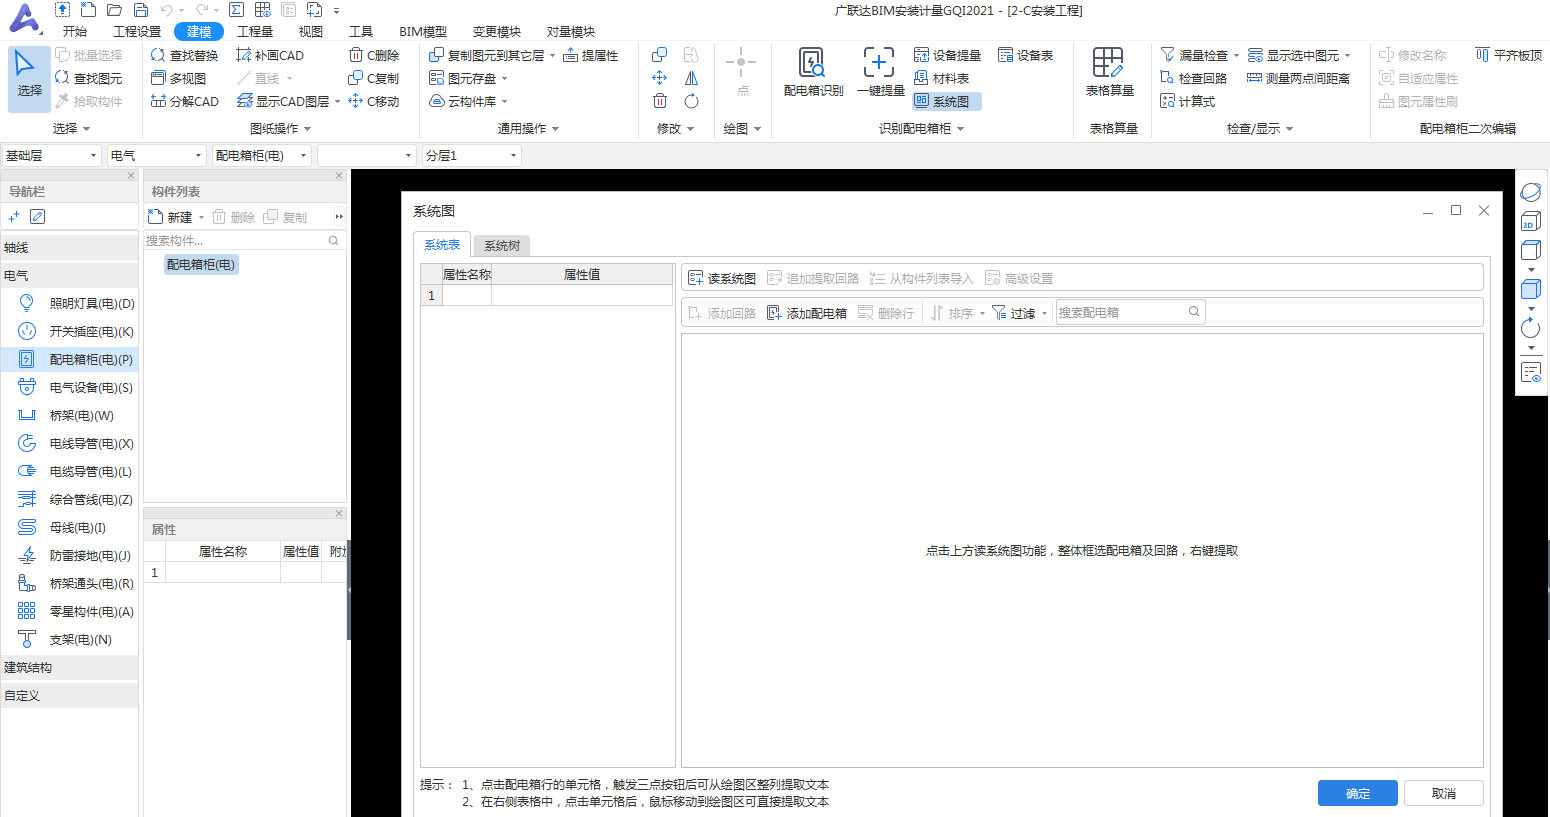
Task: Open 设备表 in ribbon
Action: (x=1025, y=55)
